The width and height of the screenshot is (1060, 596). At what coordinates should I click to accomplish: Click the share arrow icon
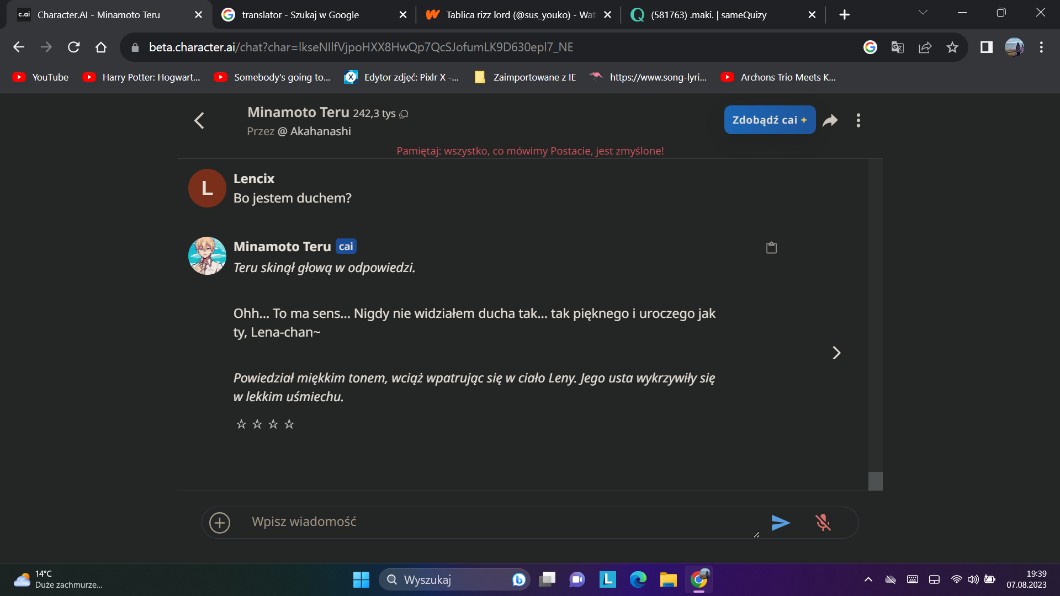(829, 120)
